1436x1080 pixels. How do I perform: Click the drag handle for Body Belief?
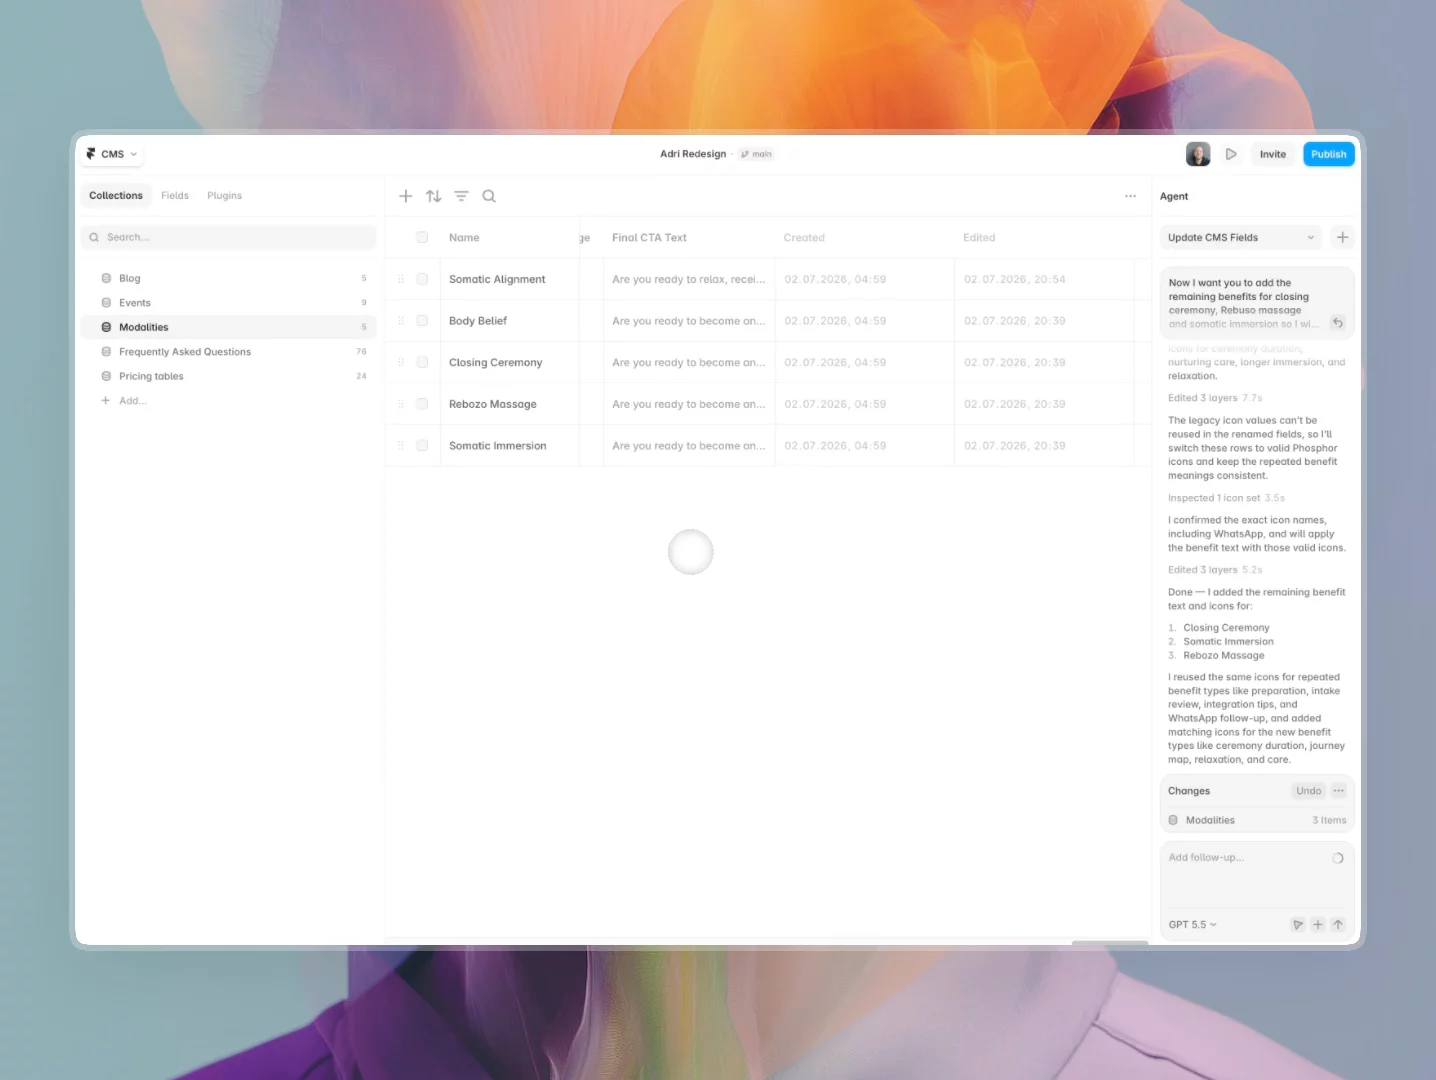401,321
